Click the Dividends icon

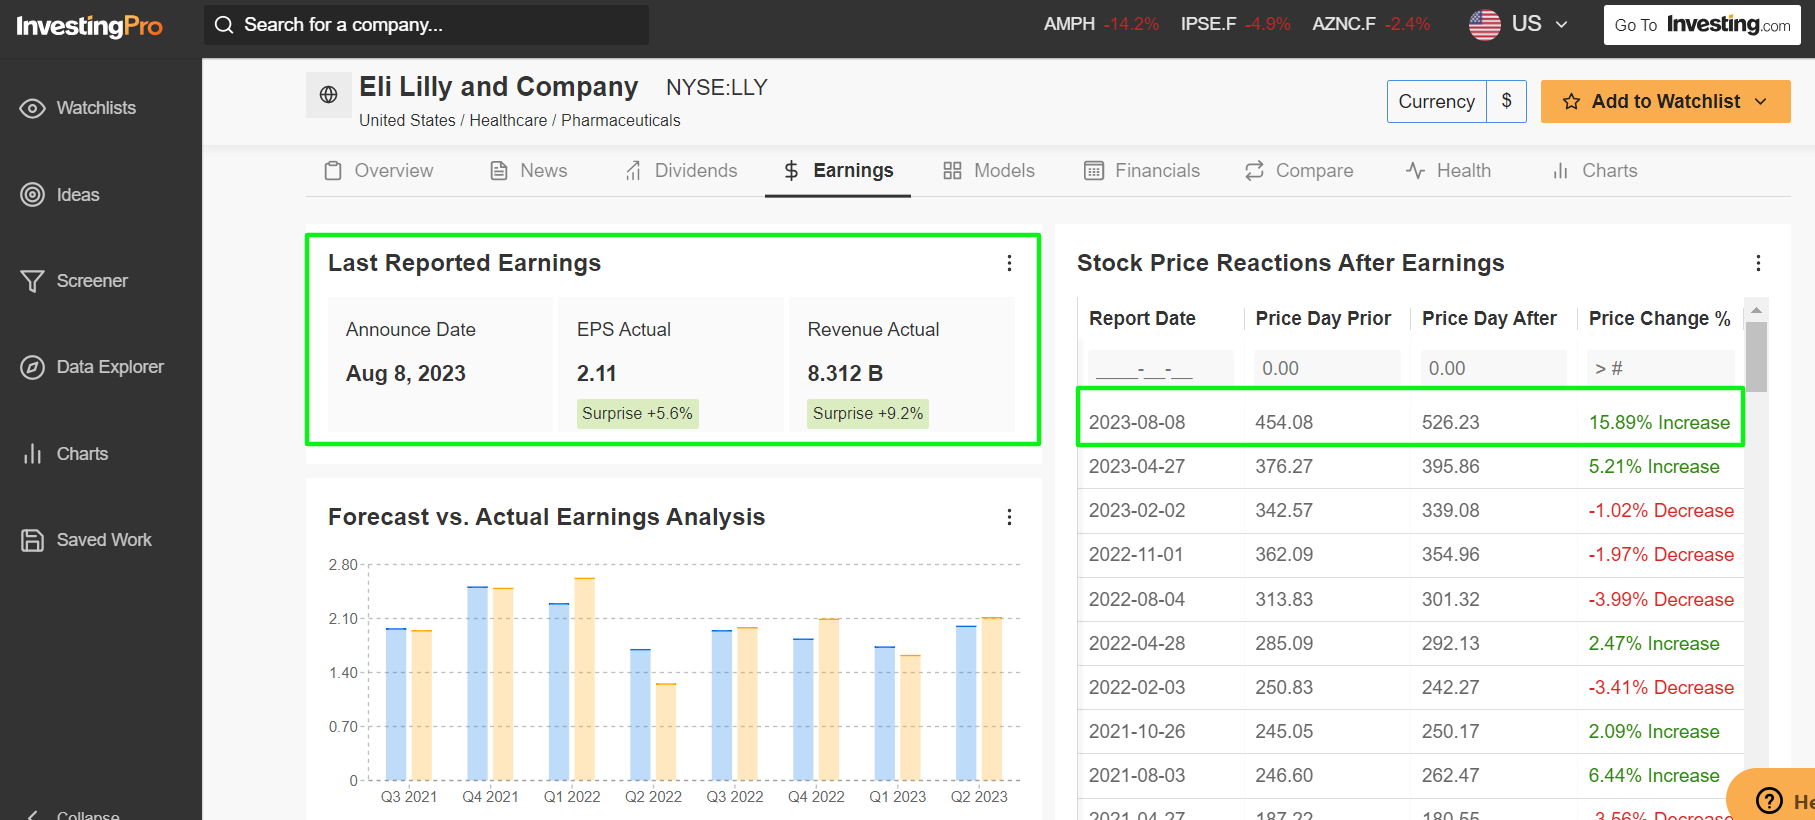pos(633,171)
